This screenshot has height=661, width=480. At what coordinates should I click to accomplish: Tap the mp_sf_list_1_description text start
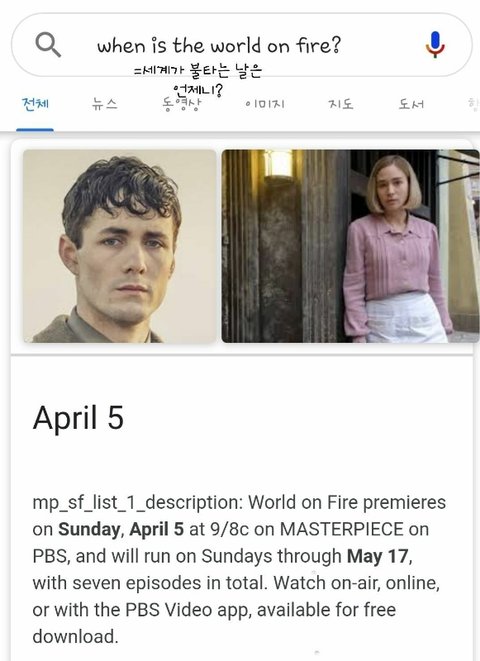(x=137, y=502)
